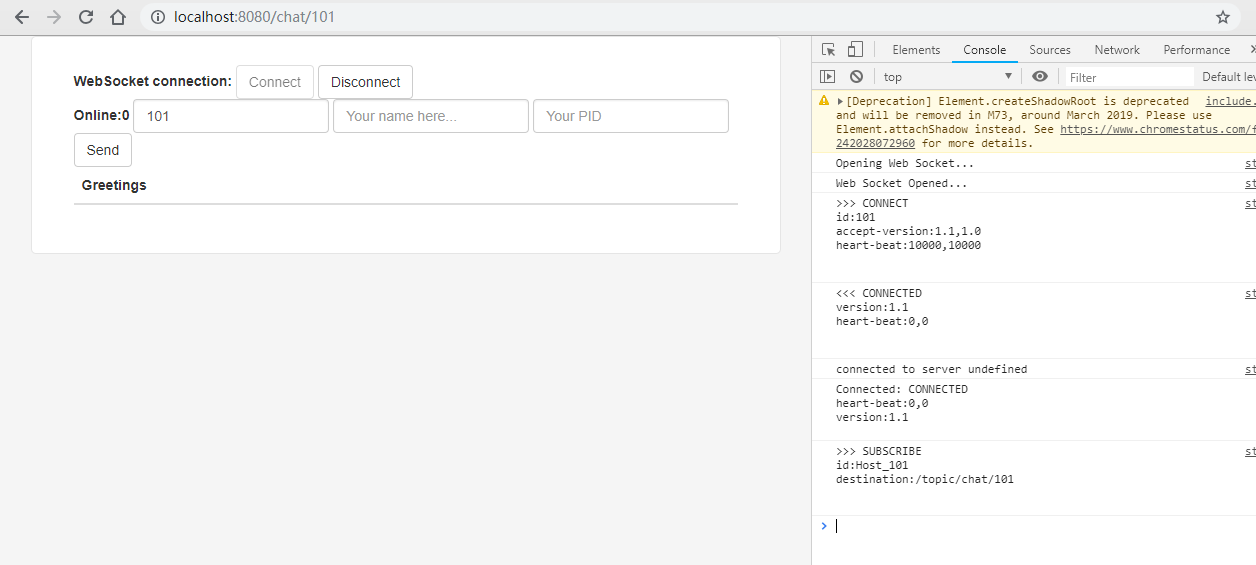Toggle the DevTools device toolbar icon
This screenshot has height=565, width=1256.
(x=855, y=49)
